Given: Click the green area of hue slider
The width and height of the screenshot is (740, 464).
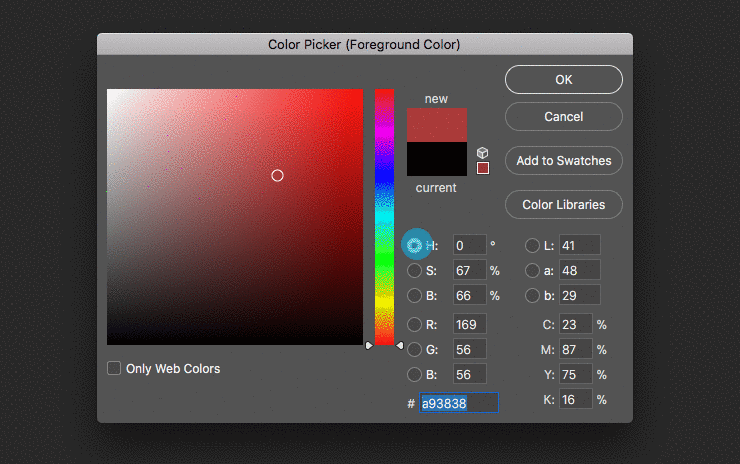Looking at the screenshot, I should pyautogui.click(x=384, y=262).
